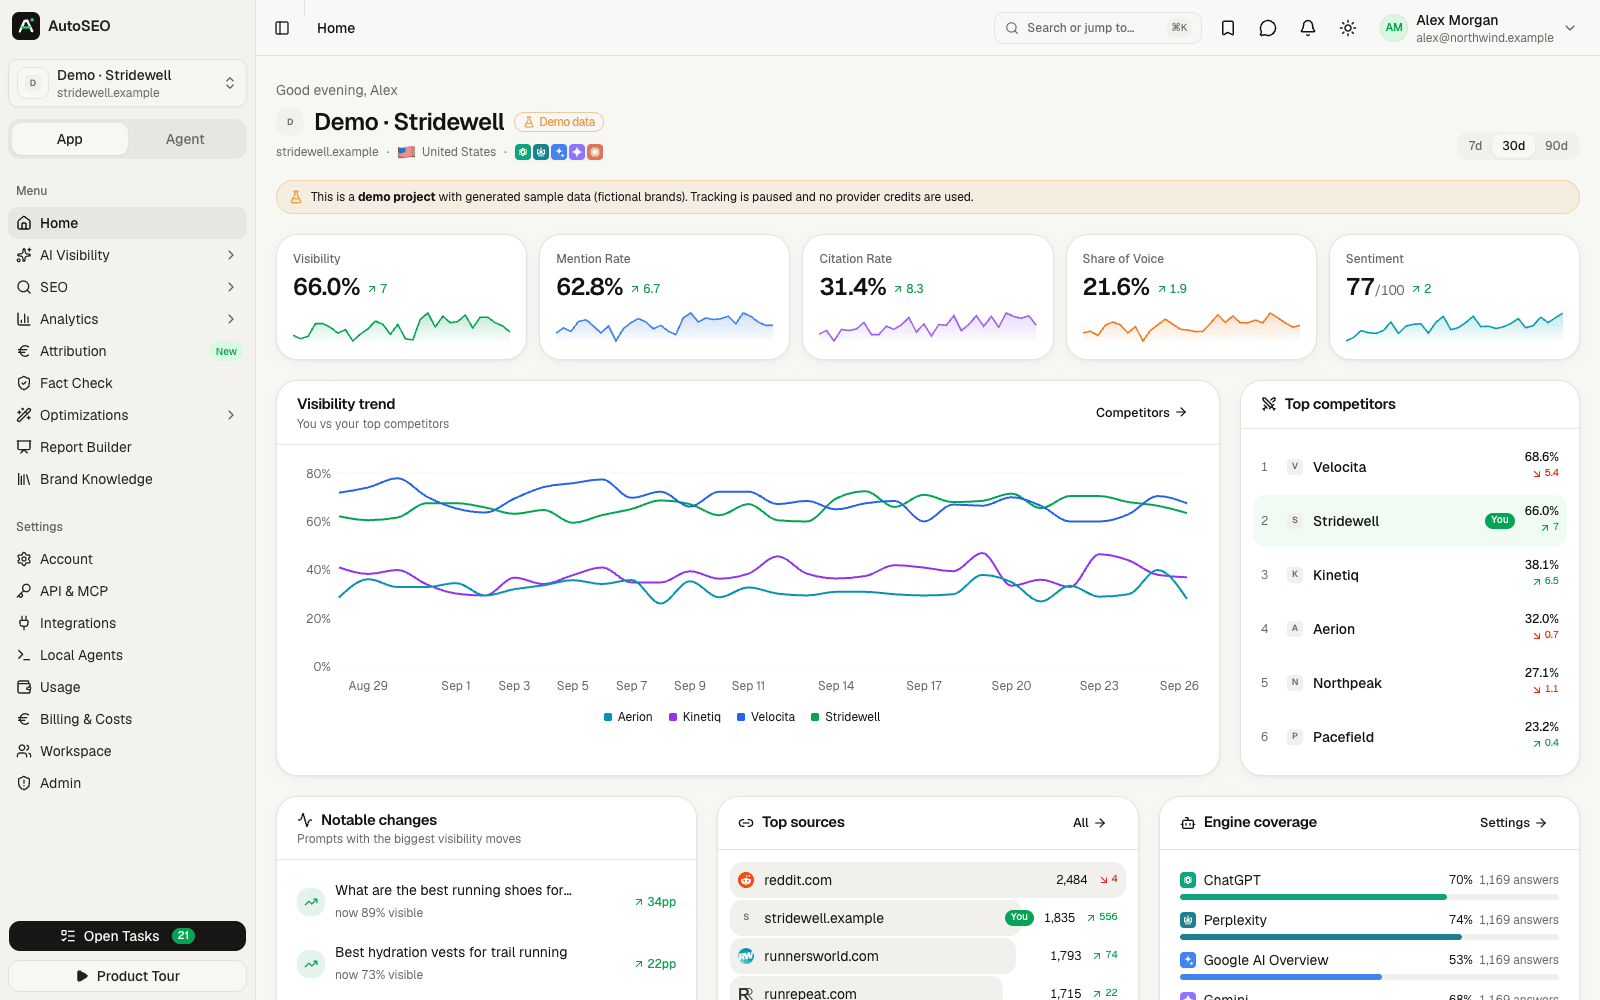Toggle Stridewell series in chart legend

846,717
